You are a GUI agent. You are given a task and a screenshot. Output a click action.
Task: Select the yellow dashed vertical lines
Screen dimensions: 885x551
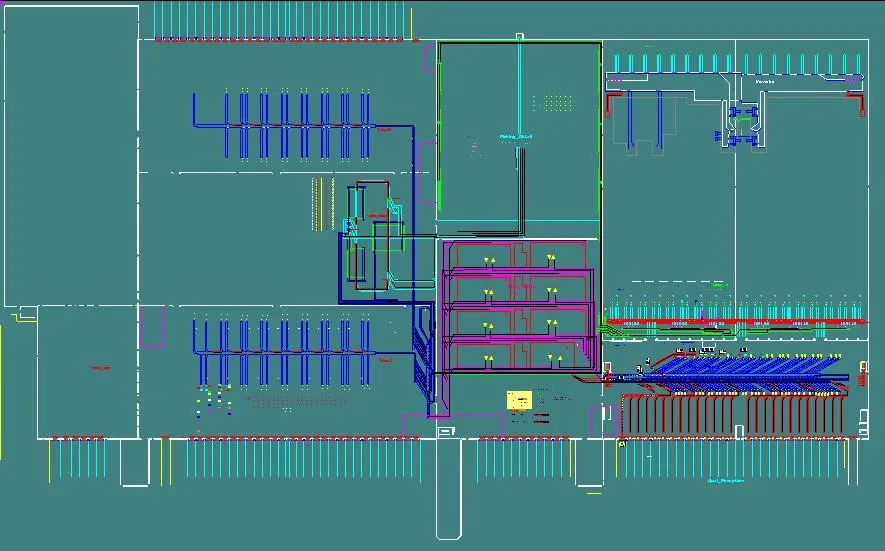click(x=318, y=203)
